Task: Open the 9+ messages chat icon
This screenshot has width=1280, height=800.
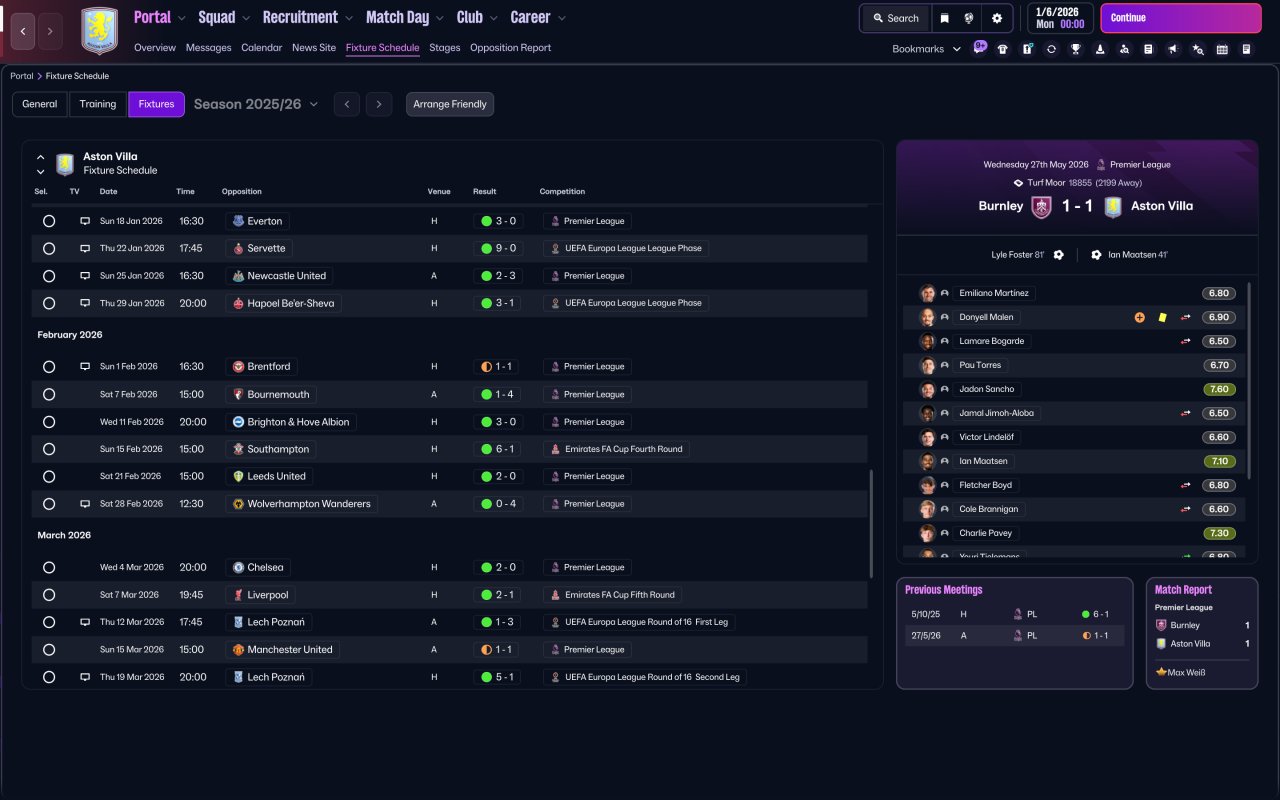Action: pyautogui.click(x=979, y=47)
